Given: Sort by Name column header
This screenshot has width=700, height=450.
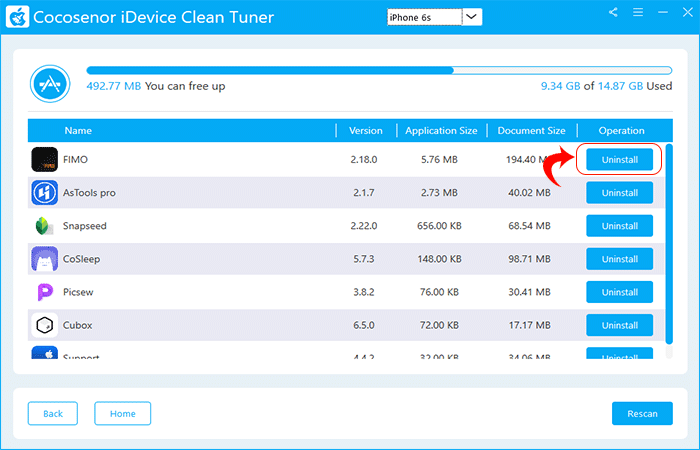Looking at the screenshot, I should [x=78, y=130].
